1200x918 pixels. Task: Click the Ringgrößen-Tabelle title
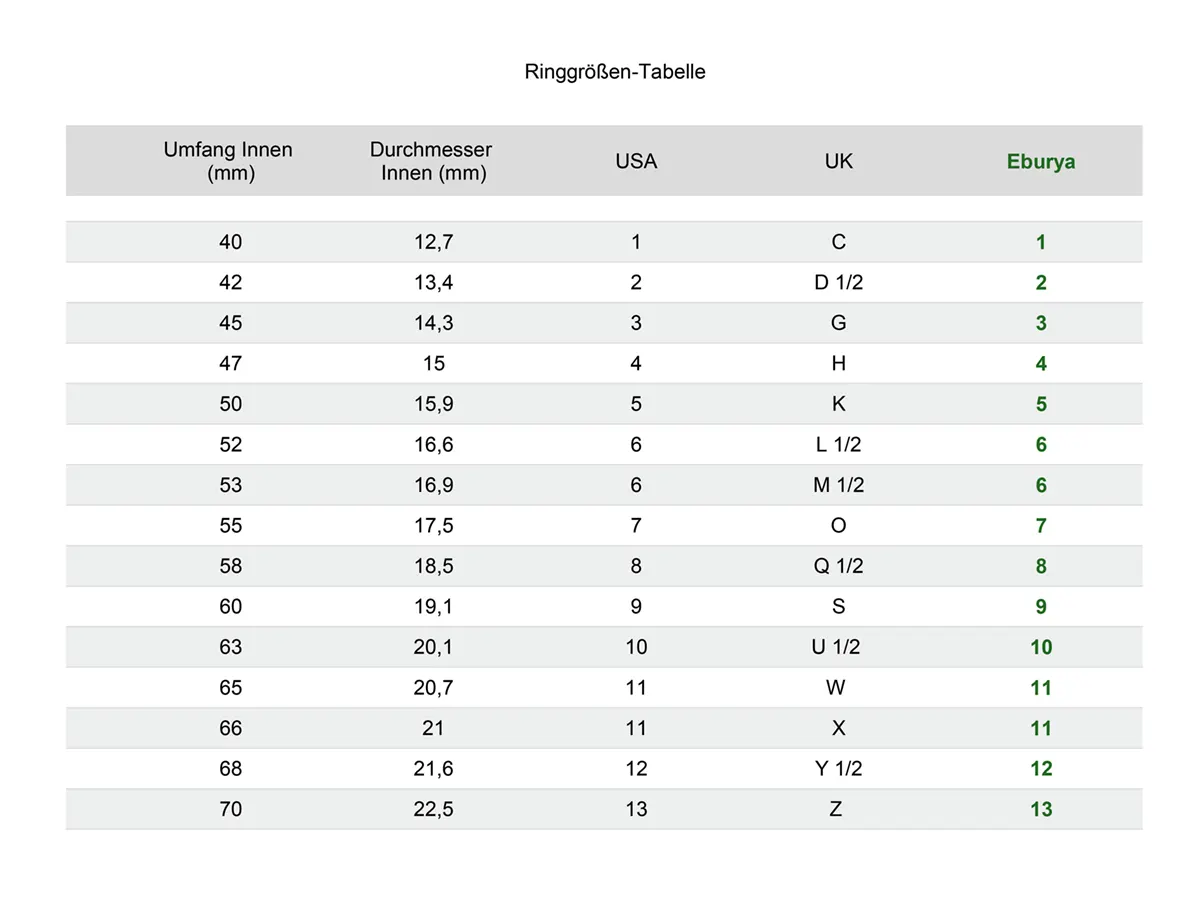tap(615, 72)
